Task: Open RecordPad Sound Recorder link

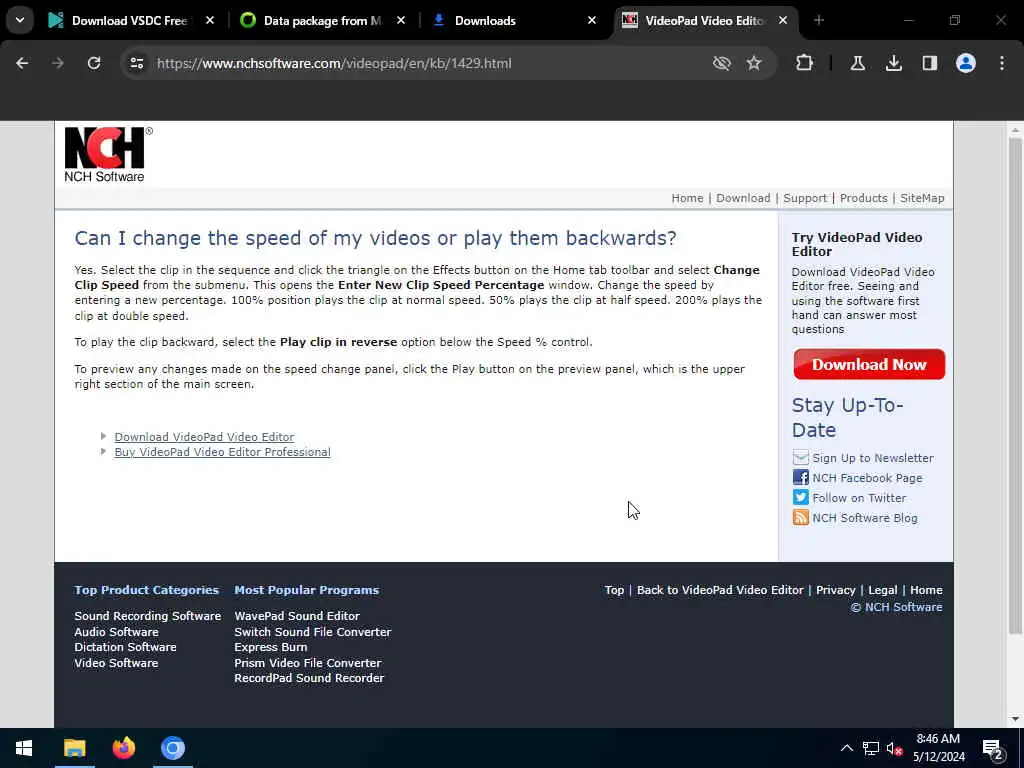Action: click(309, 678)
